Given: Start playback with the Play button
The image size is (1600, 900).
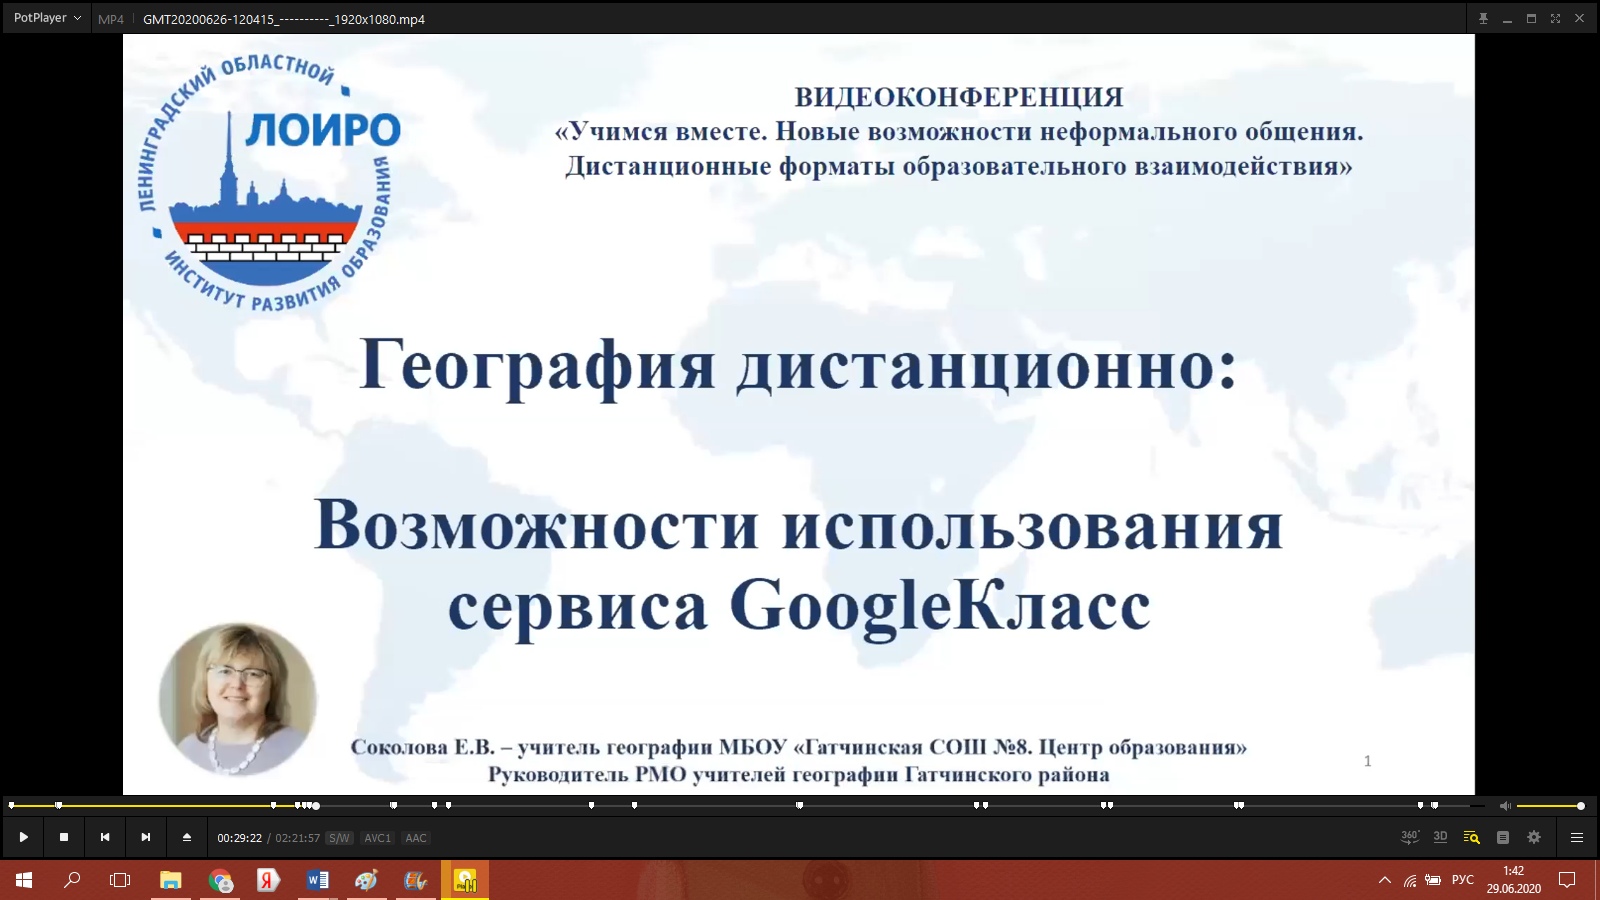Looking at the screenshot, I should 23,837.
